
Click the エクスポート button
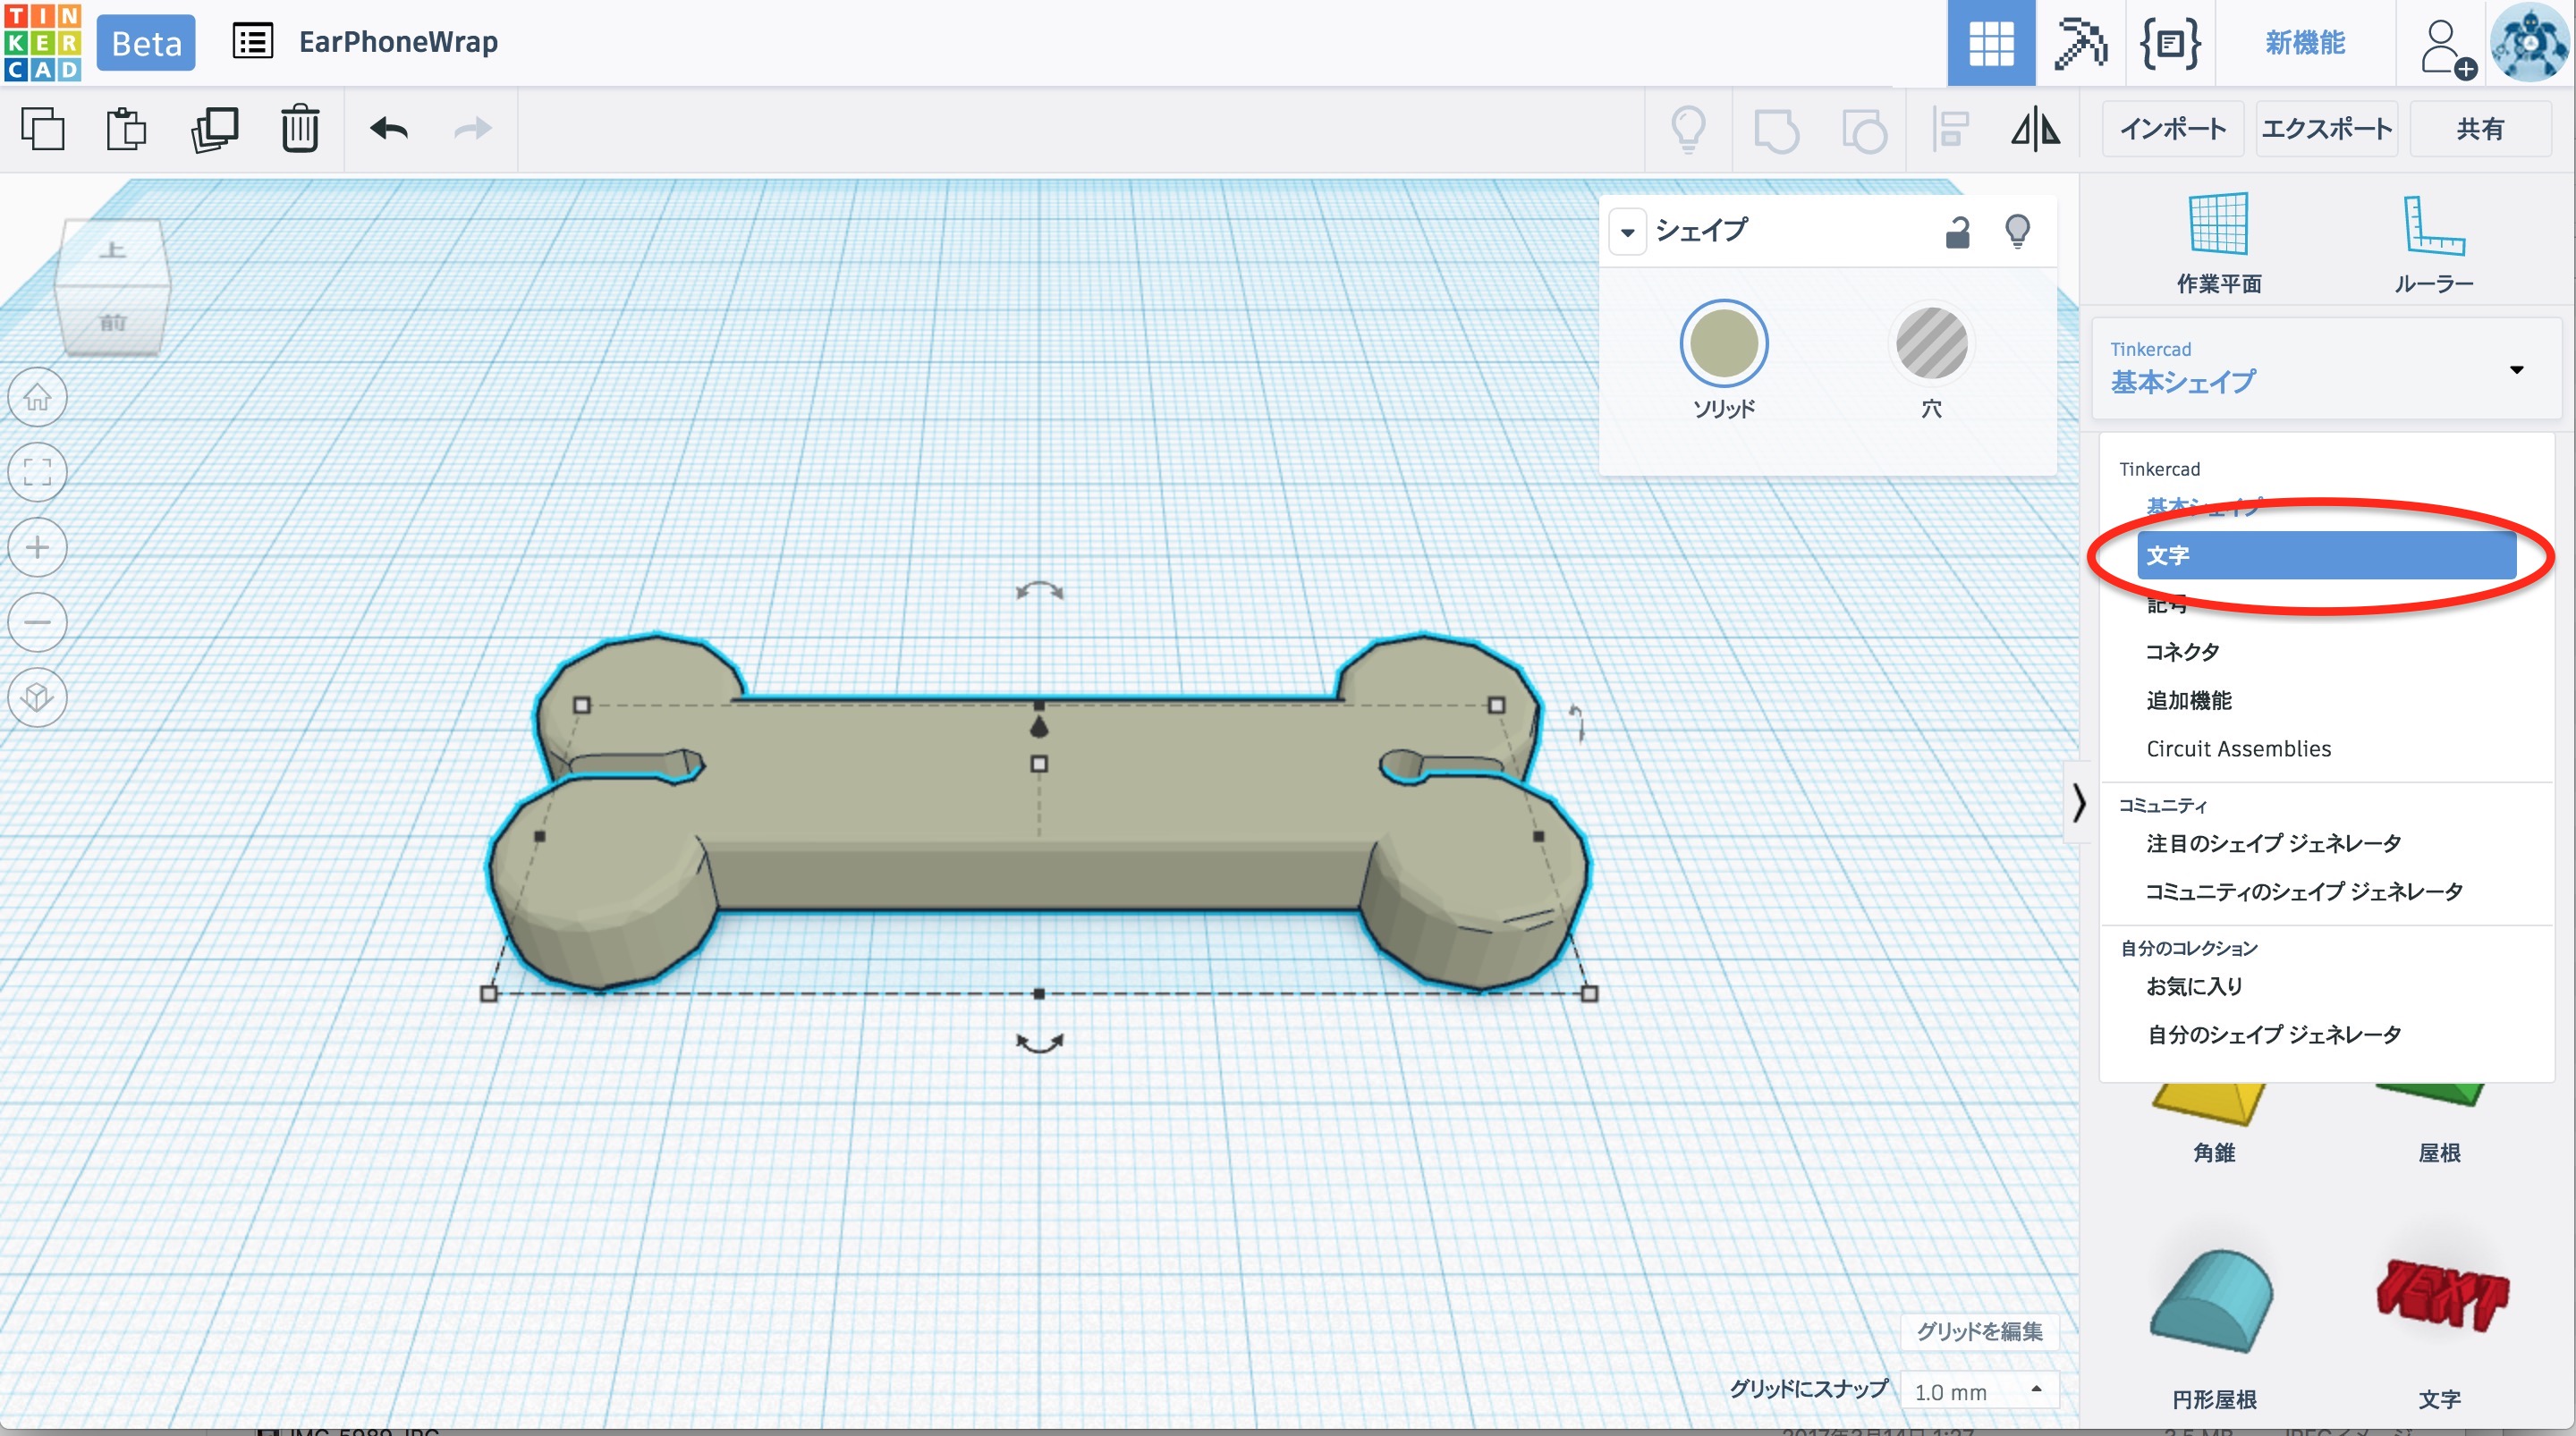(2326, 129)
